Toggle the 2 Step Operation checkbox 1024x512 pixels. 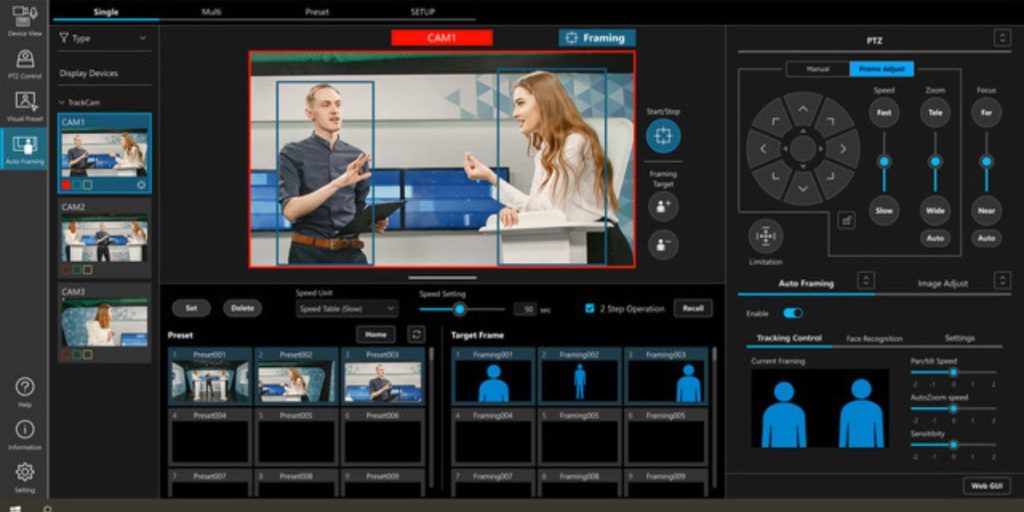[590, 309]
